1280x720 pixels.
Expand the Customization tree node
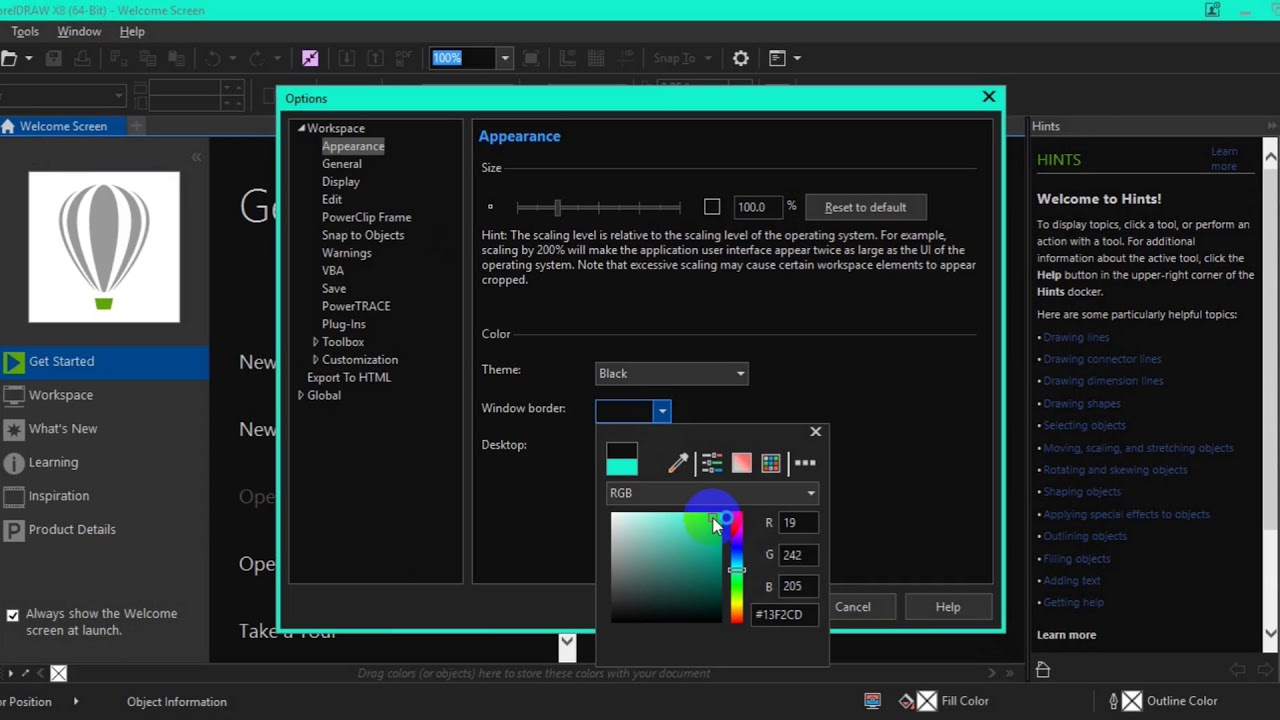click(315, 360)
